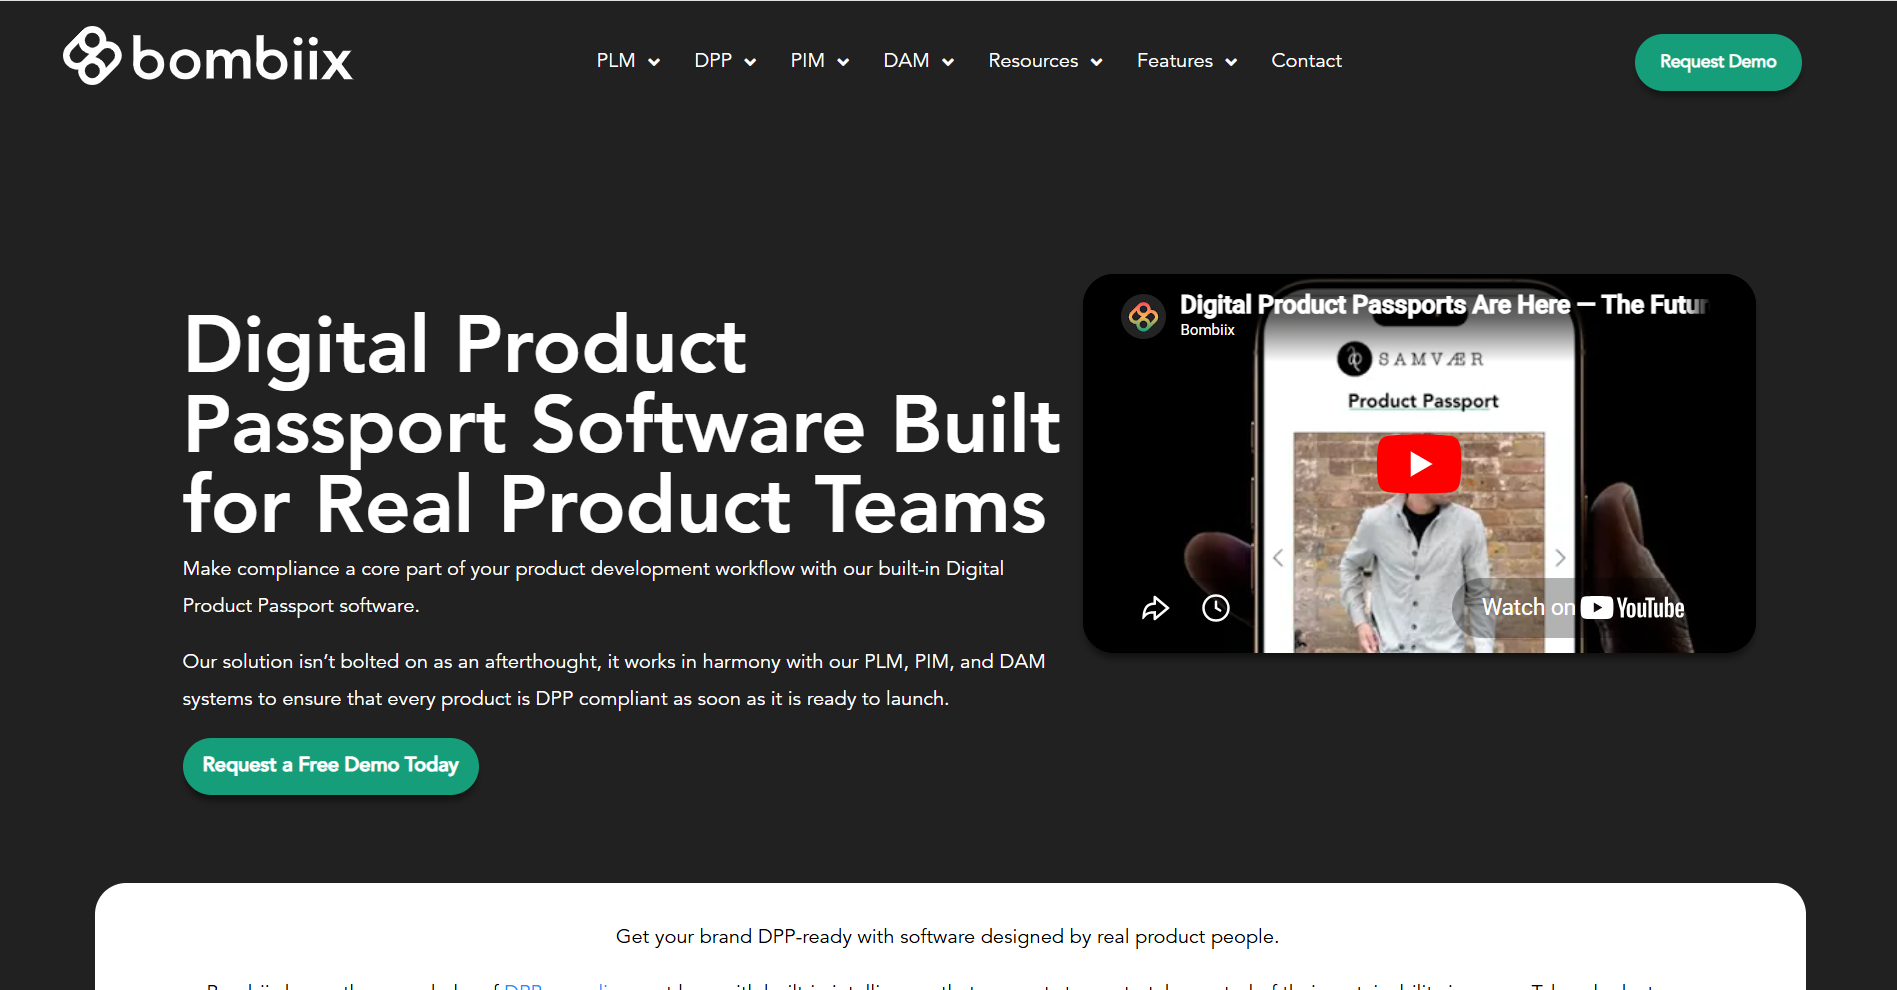Click the bombiix logo
This screenshot has width=1897, height=990.
(x=208, y=57)
